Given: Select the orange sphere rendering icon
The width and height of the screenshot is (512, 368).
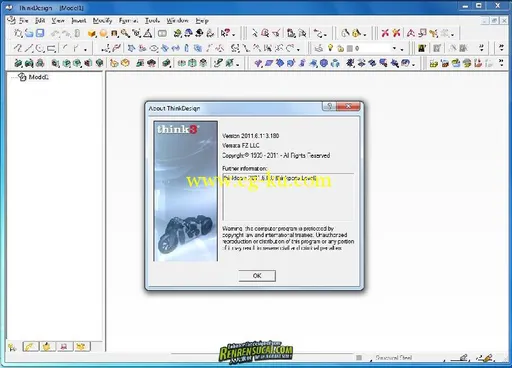Looking at the screenshot, I should point(103,33).
